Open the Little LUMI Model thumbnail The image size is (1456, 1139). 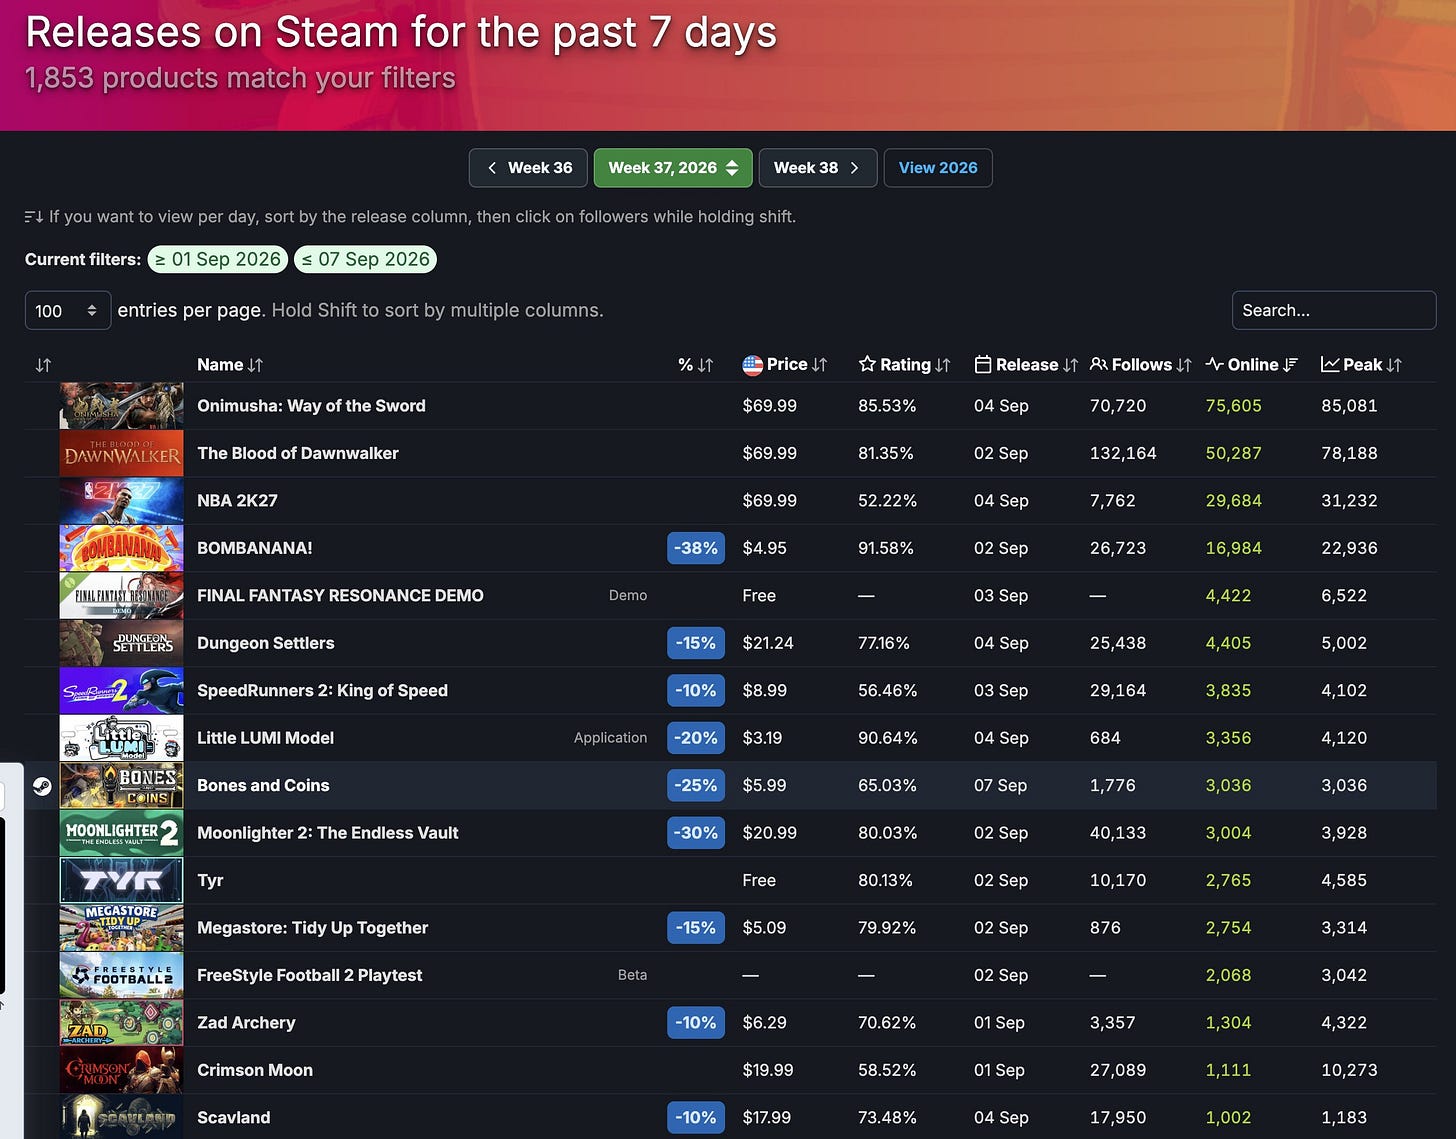pos(122,739)
